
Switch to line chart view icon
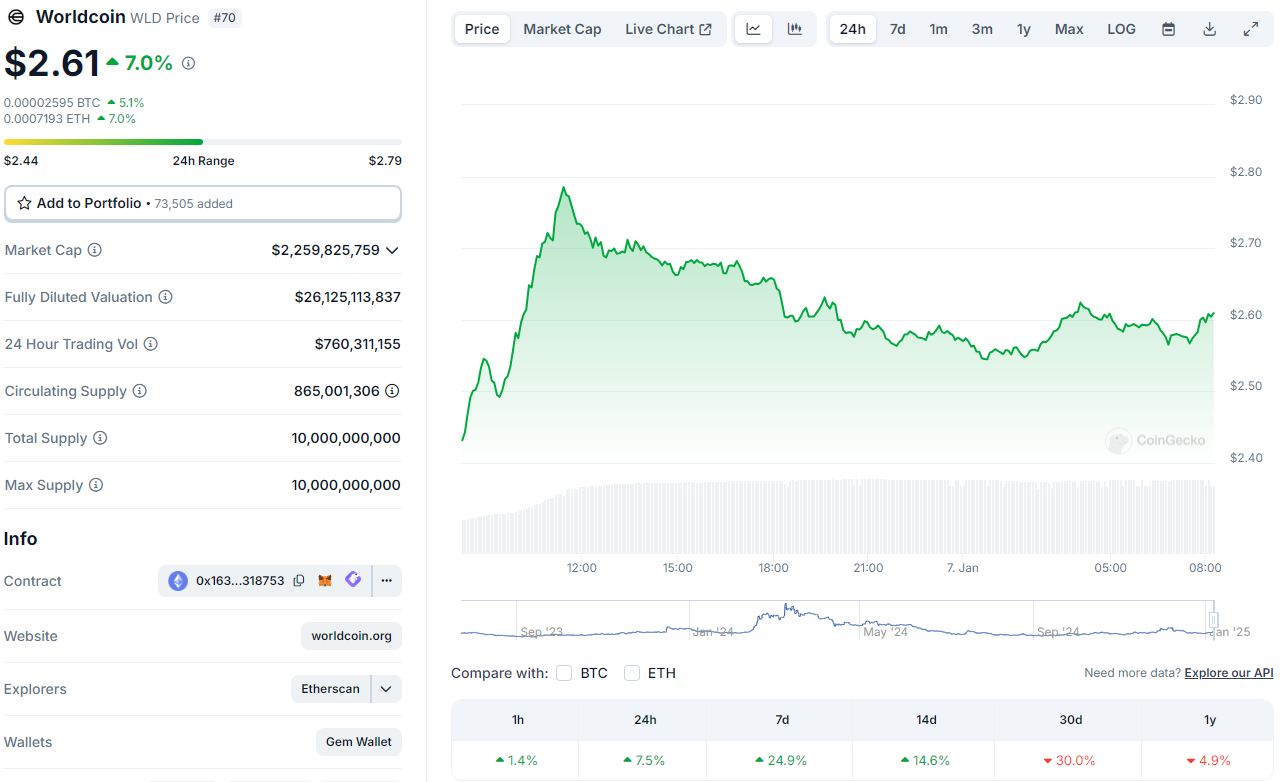pos(753,29)
